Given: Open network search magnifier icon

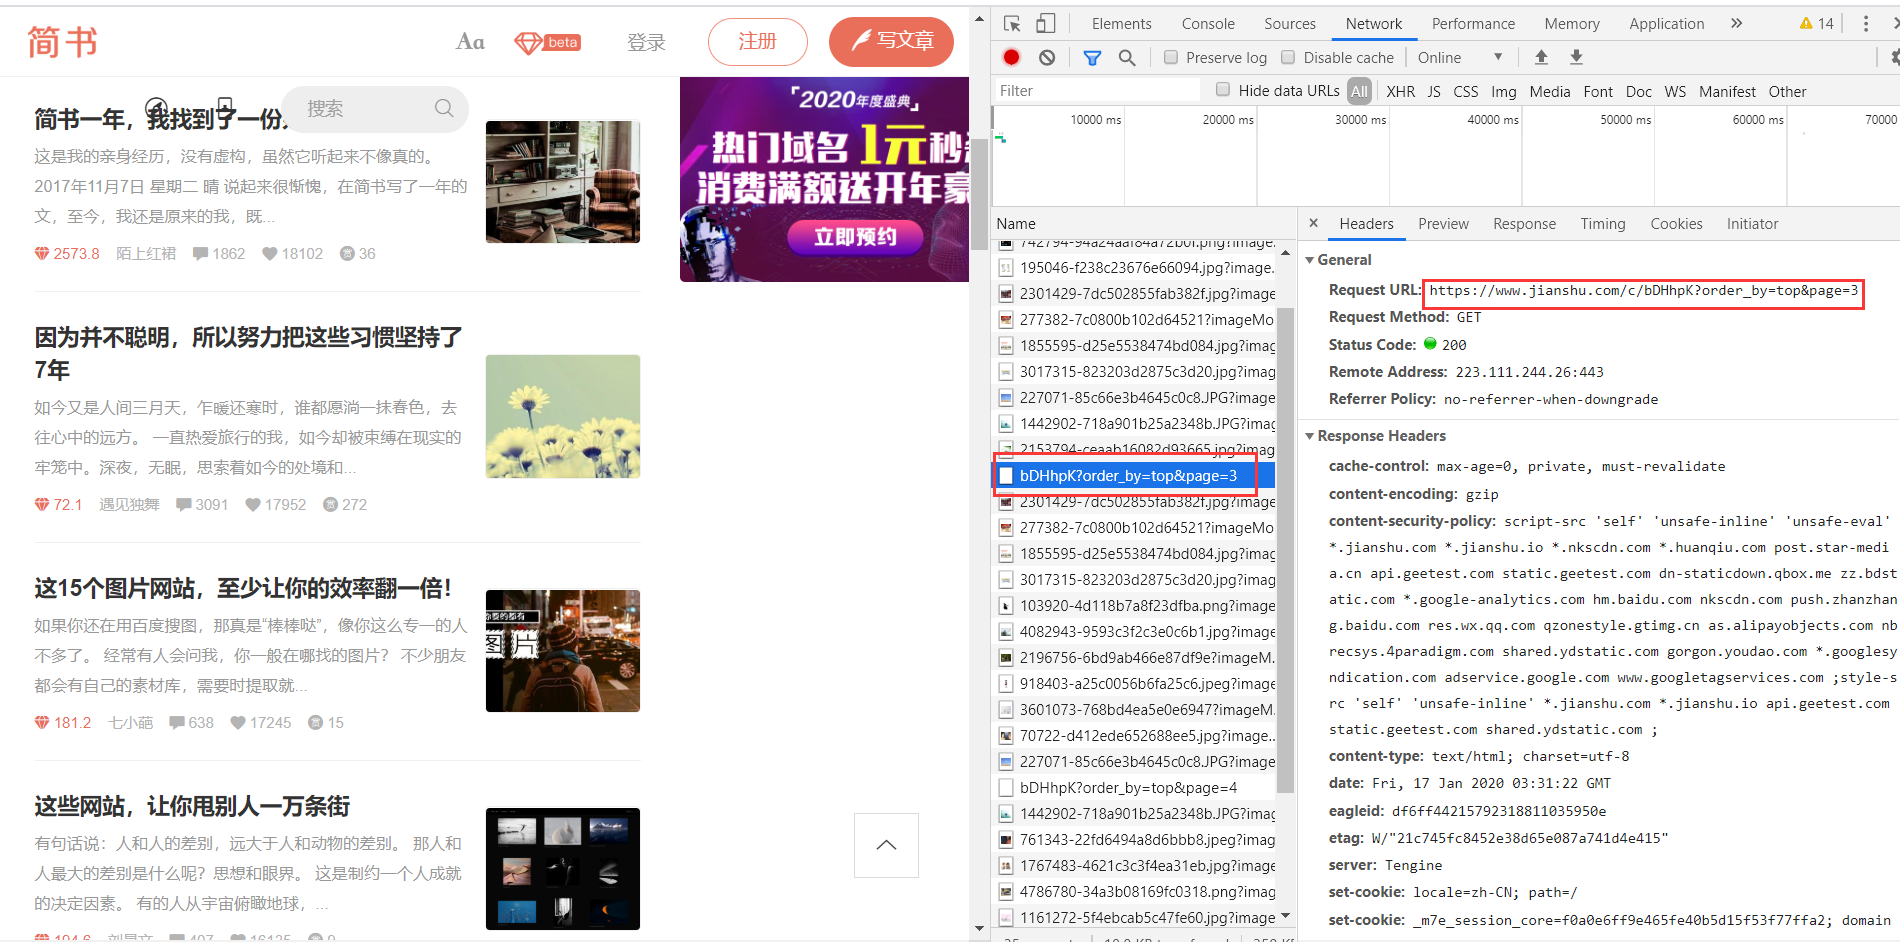Looking at the screenshot, I should pyautogui.click(x=1127, y=57).
